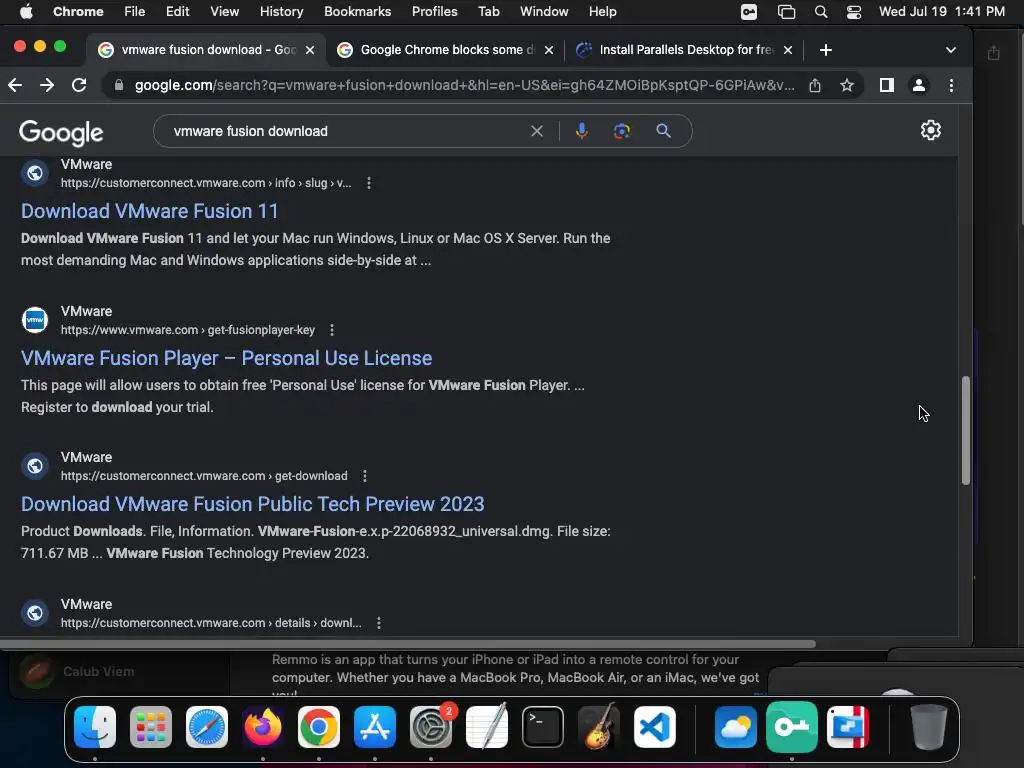The height and width of the screenshot is (768, 1024).
Task: Share this page from the address bar
Action: click(815, 85)
